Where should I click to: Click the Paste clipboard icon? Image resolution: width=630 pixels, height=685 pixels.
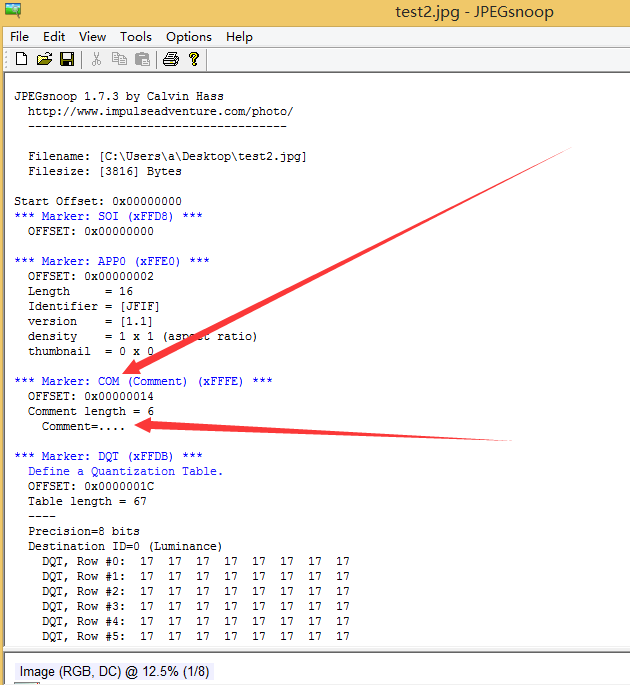pyautogui.click(x=142, y=59)
